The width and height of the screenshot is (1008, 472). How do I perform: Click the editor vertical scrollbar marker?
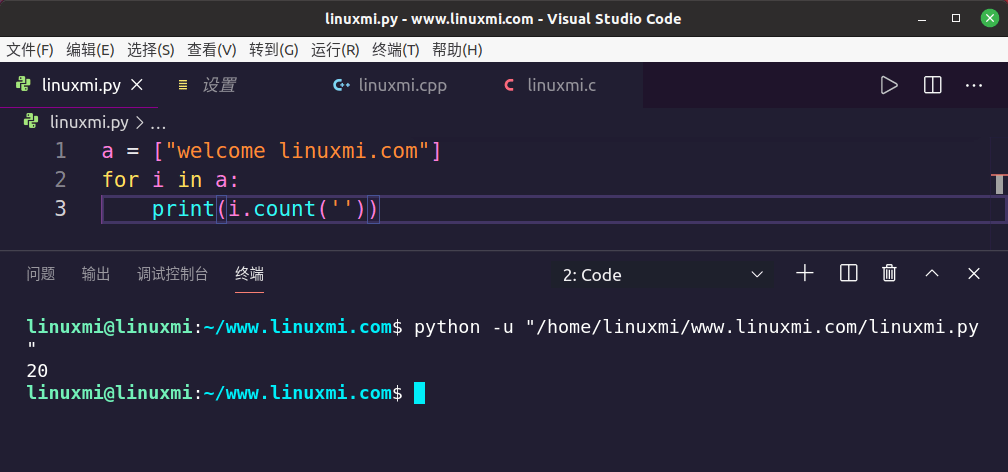(998, 183)
